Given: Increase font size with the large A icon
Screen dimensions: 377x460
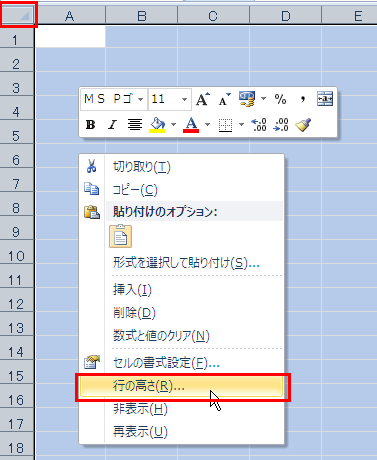Looking at the screenshot, I should point(203,99).
